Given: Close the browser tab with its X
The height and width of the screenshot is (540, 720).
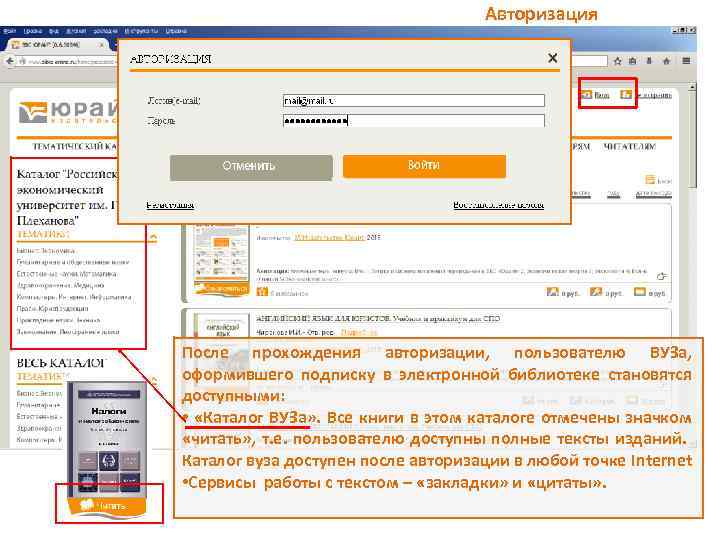Looking at the screenshot, I should [x=101, y=45].
